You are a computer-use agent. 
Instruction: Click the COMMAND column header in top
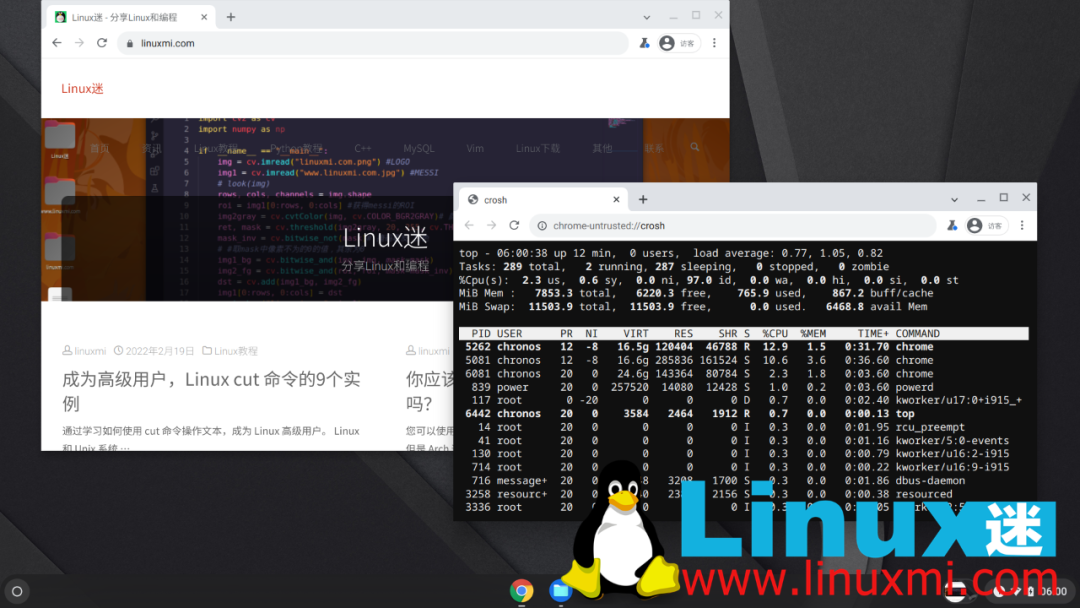point(917,333)
